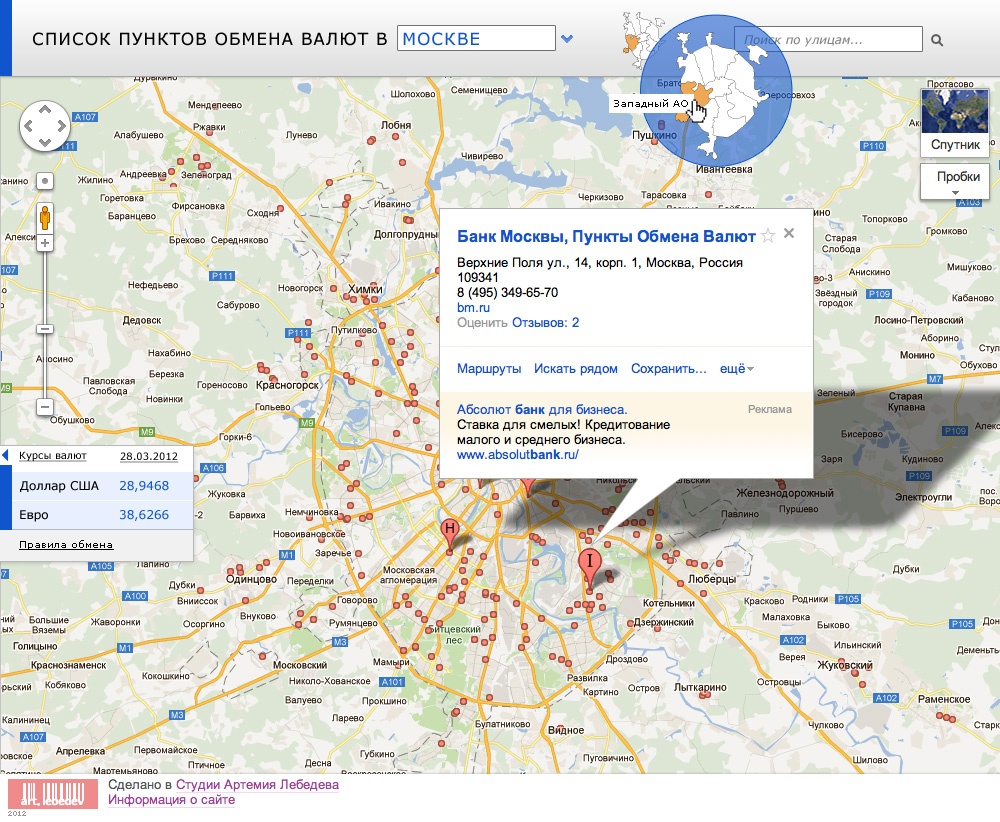Zoom in with the plus button
Screen dimensions: 1000x822
(45, 243)
